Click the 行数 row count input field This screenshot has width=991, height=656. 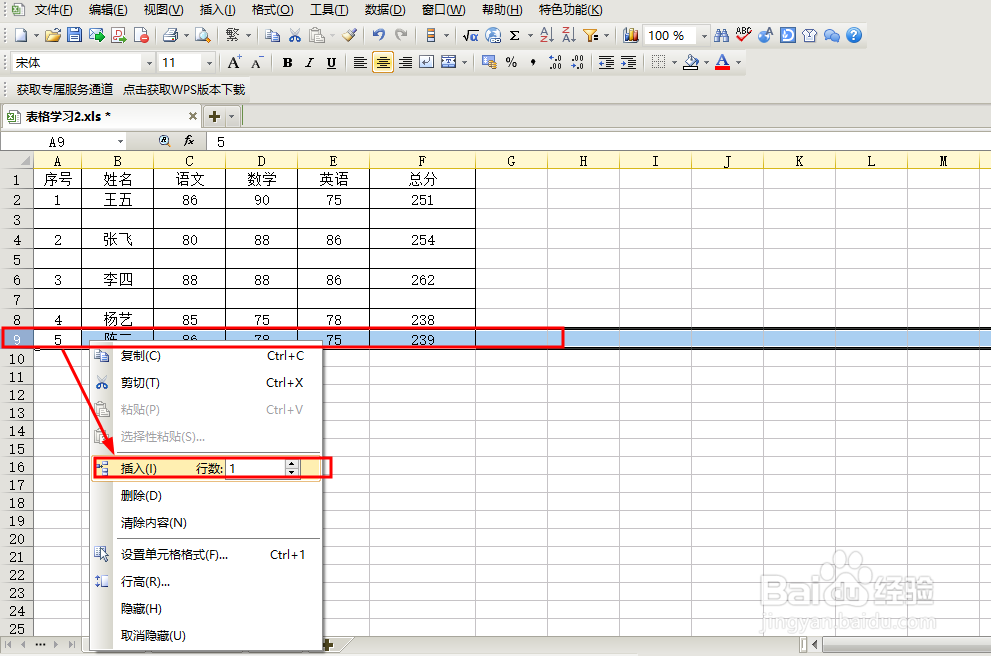[256, 468]
